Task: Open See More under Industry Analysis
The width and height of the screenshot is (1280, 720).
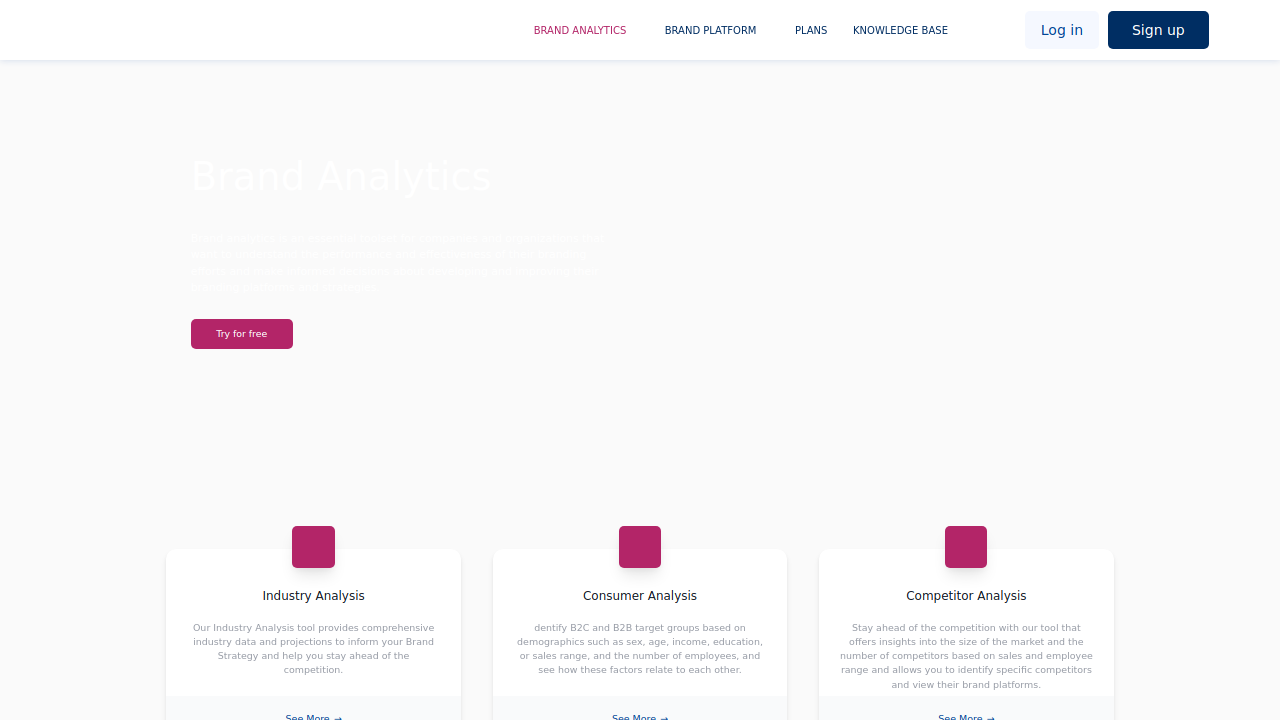Action: (x=313, y=716)
